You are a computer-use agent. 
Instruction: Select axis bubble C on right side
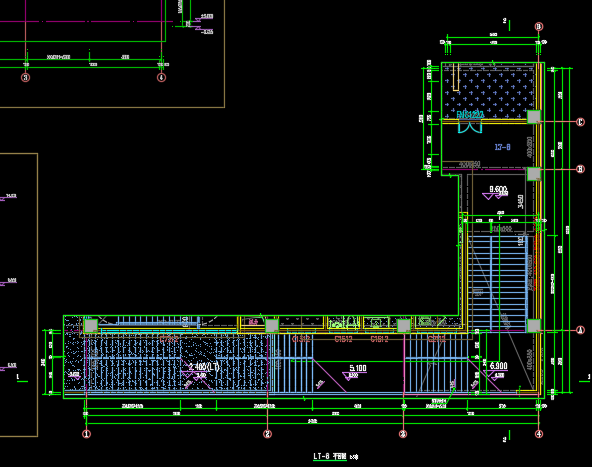580,122
